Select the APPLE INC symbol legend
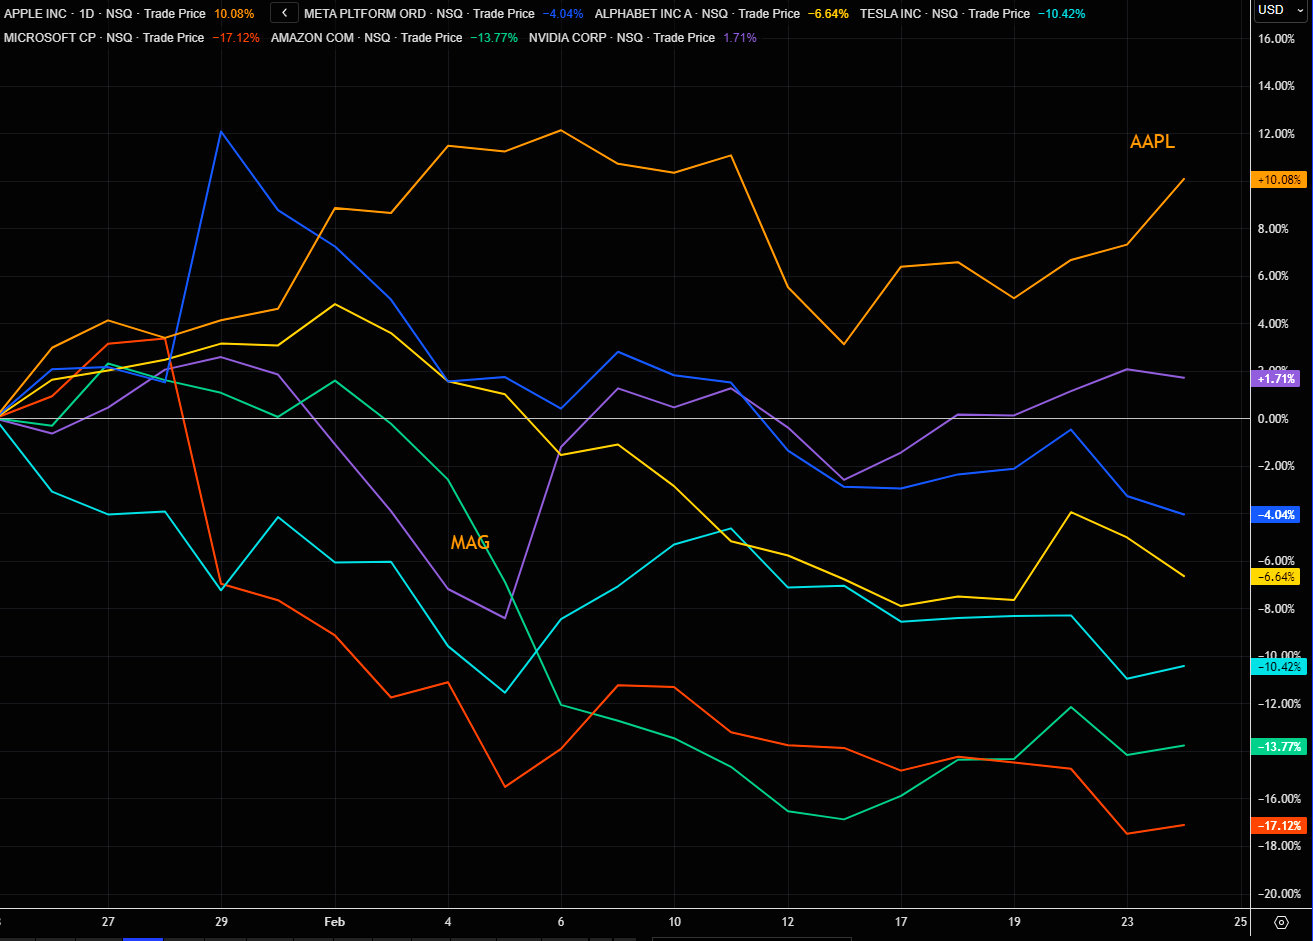 pos(35,14)
